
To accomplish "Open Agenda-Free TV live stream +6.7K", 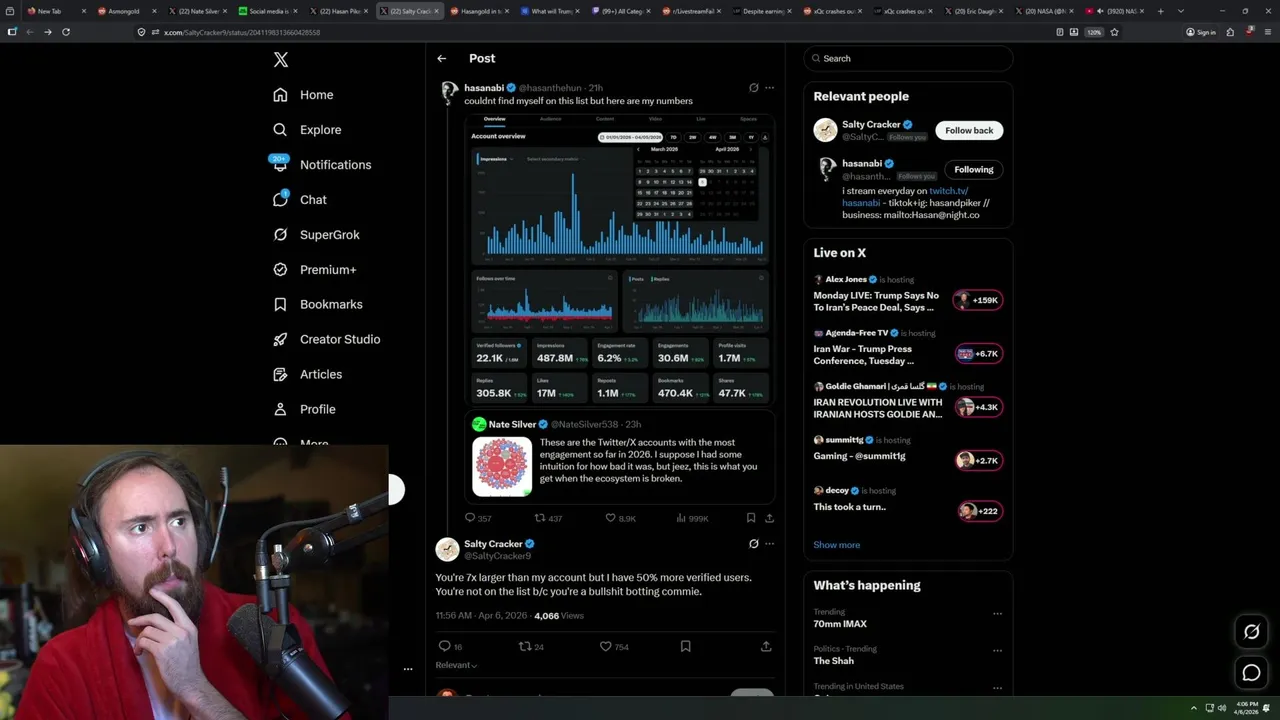I will (x=908, y=348).
